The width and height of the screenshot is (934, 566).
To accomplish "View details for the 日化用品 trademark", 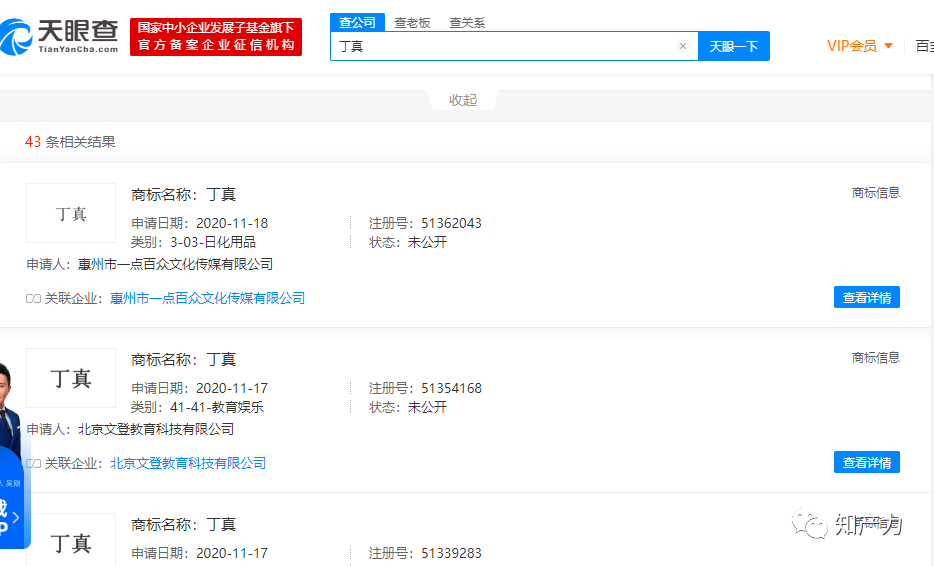I will [x=867, y=297].
